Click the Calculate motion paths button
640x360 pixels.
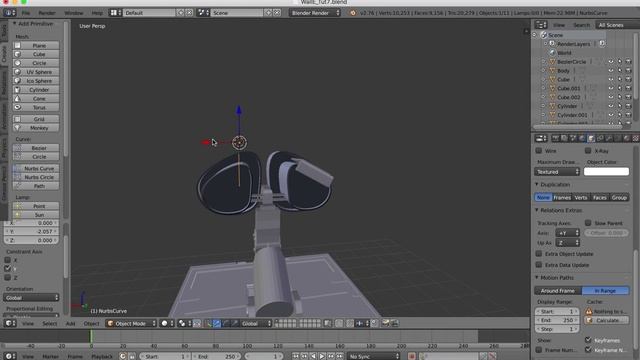click(607, 320)
